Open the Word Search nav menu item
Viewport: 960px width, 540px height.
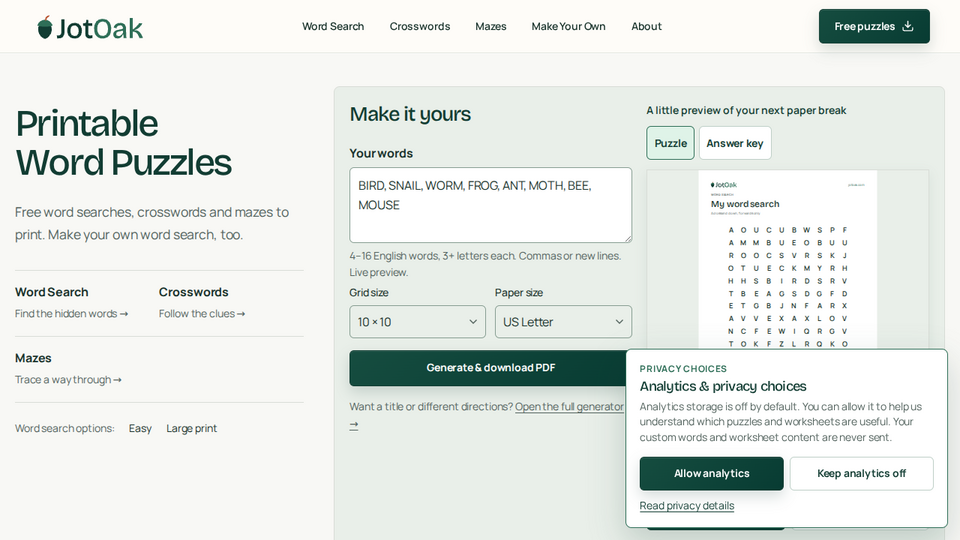tap(333, 26)
